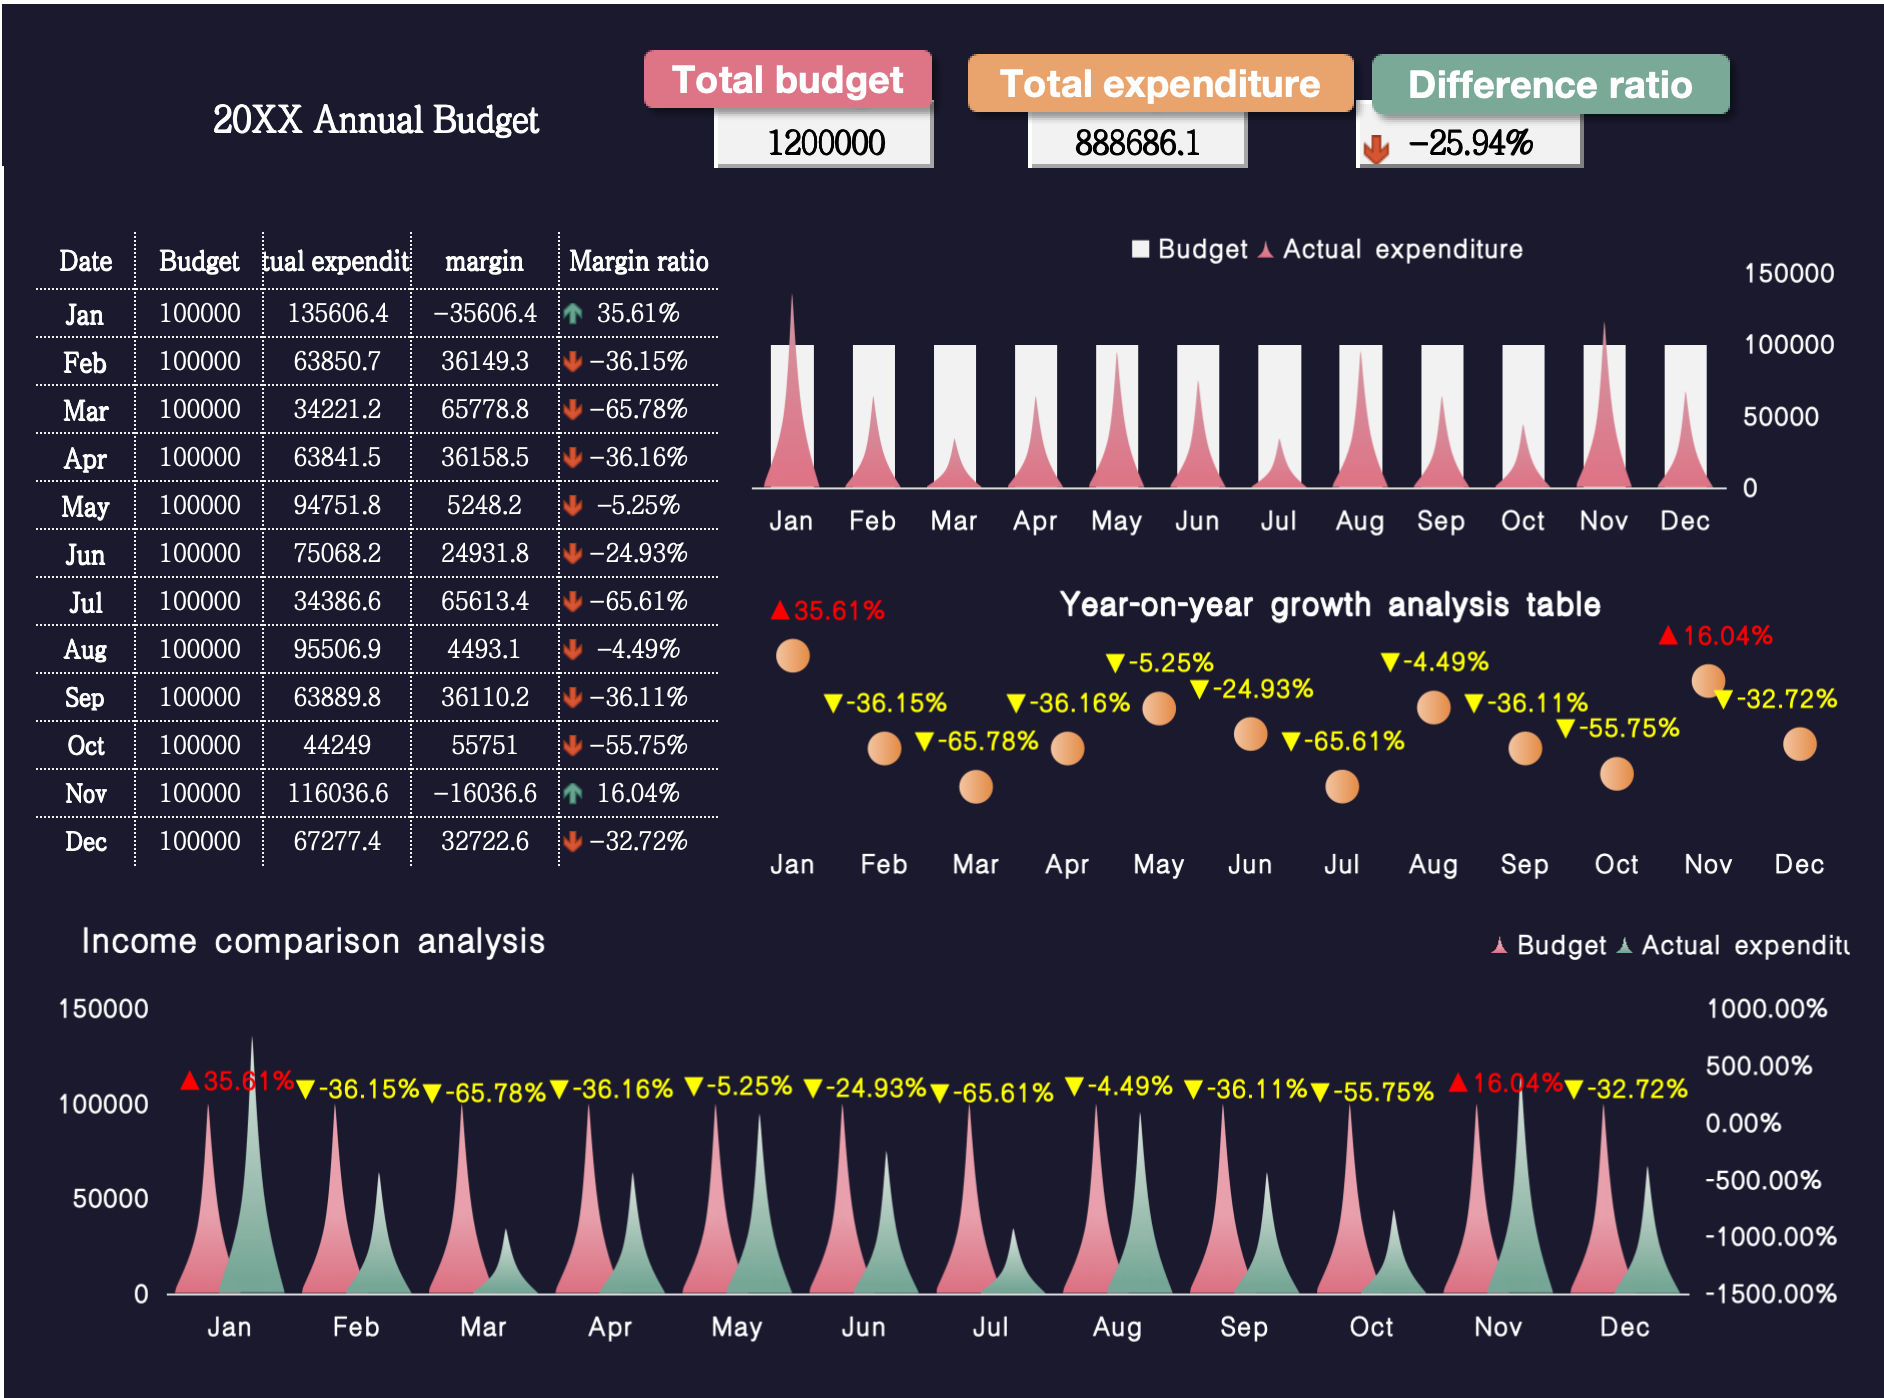The height and width of the screenshot is (1398, 1884).
Task: Select the Mar actual expenditure cell 34221.2
Action: (337, 410)
